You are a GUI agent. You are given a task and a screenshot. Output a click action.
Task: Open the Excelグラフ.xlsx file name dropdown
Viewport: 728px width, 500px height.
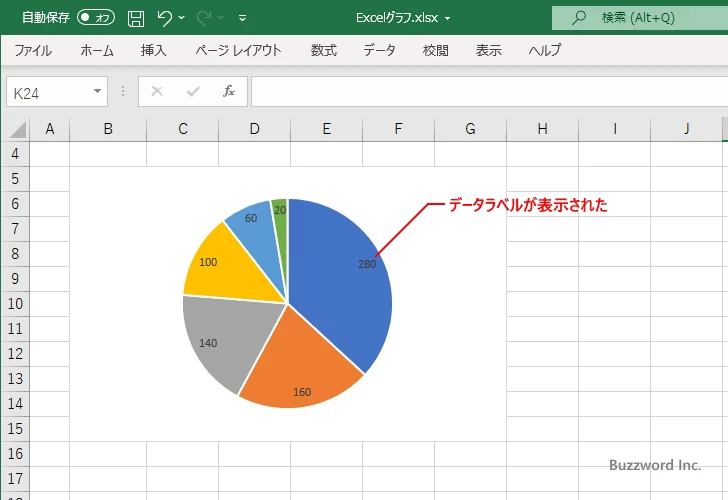pos(448,18)
